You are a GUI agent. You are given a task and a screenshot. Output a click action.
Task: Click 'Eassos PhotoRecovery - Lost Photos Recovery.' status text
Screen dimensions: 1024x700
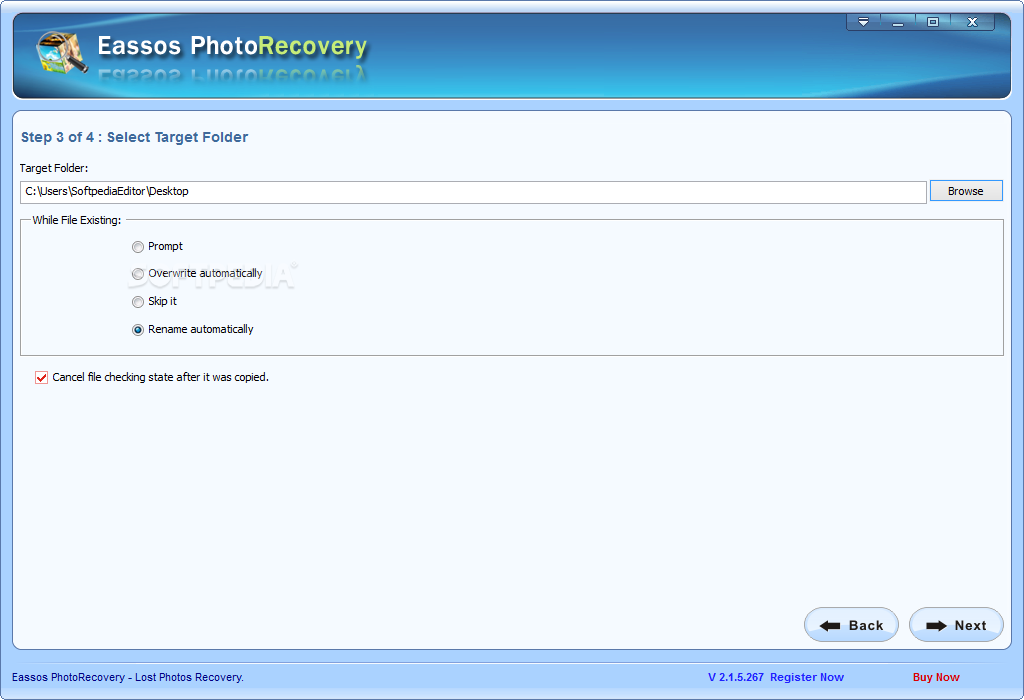coord(128,677)
